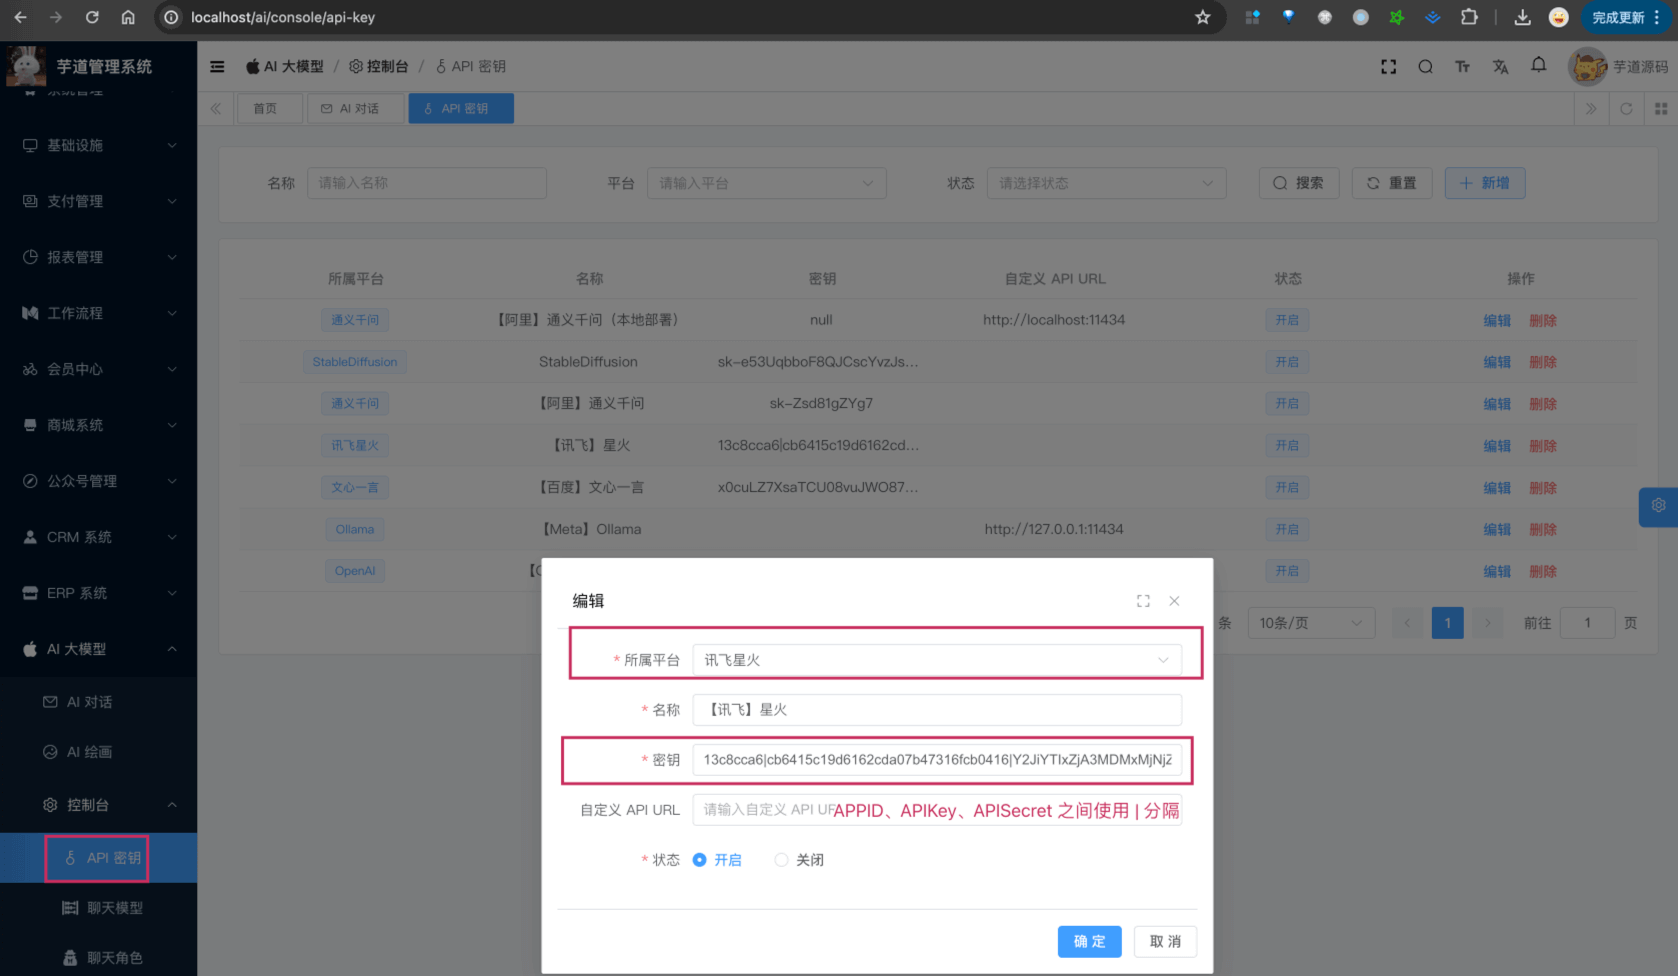1678x976 pixels.
Task: Maximize the 编辑 dialog with fullscreen icon
Action: pyautogui.click(x=1143, y=601)
